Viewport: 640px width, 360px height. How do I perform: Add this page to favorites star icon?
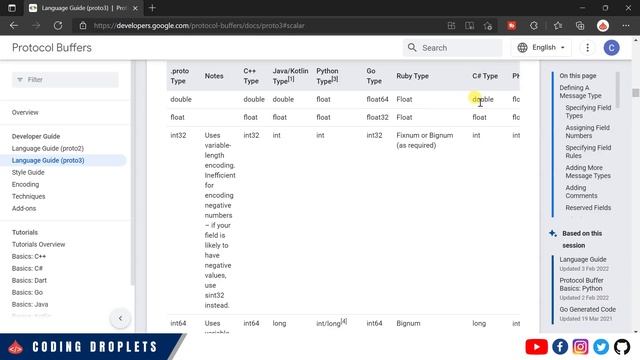tap(488, 25)
